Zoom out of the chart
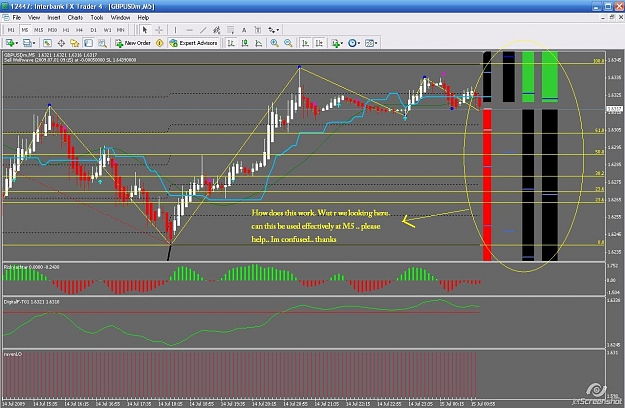 288,43
